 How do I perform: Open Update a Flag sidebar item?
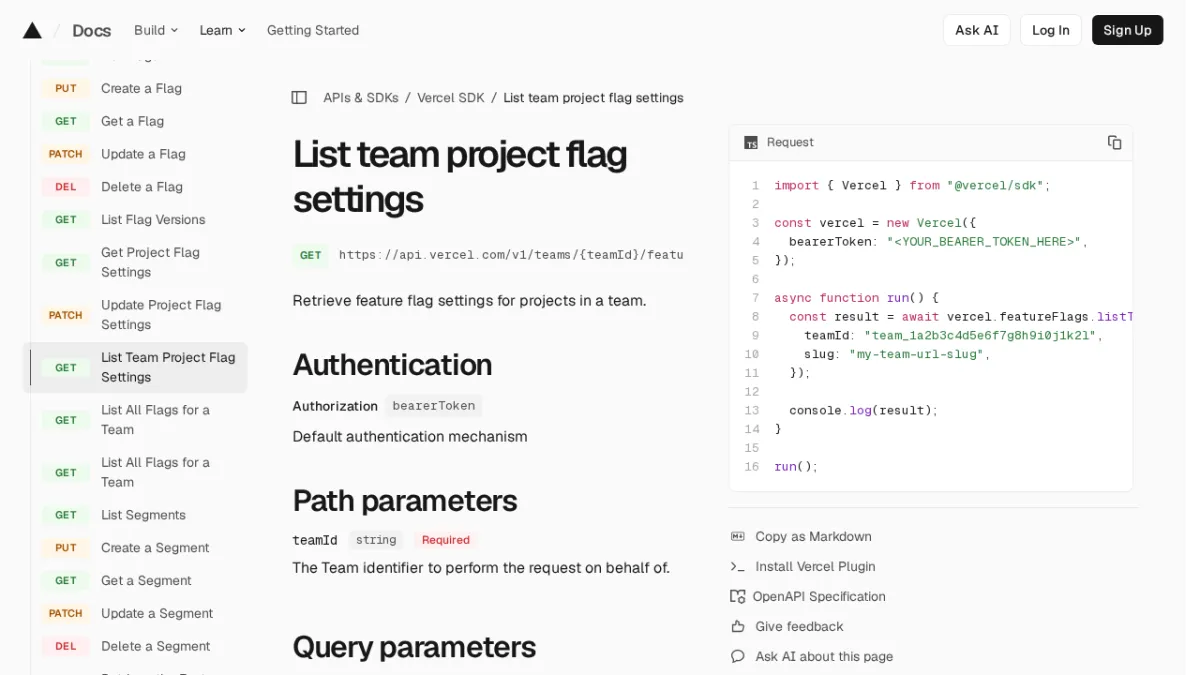(135, 154)
